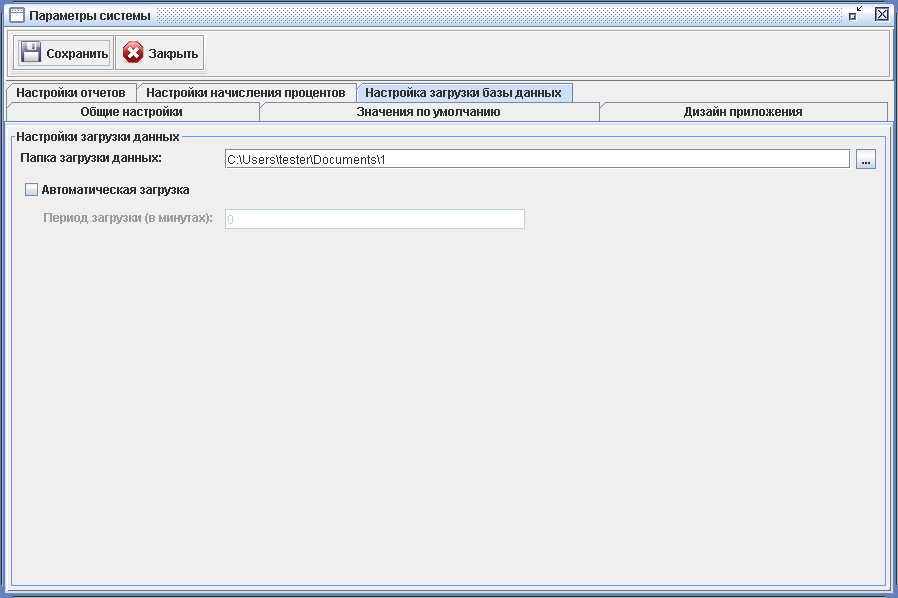The image size is (898, 598).
Task: Enable the Автоматическая загрузка checkbox
Action: 31,190
